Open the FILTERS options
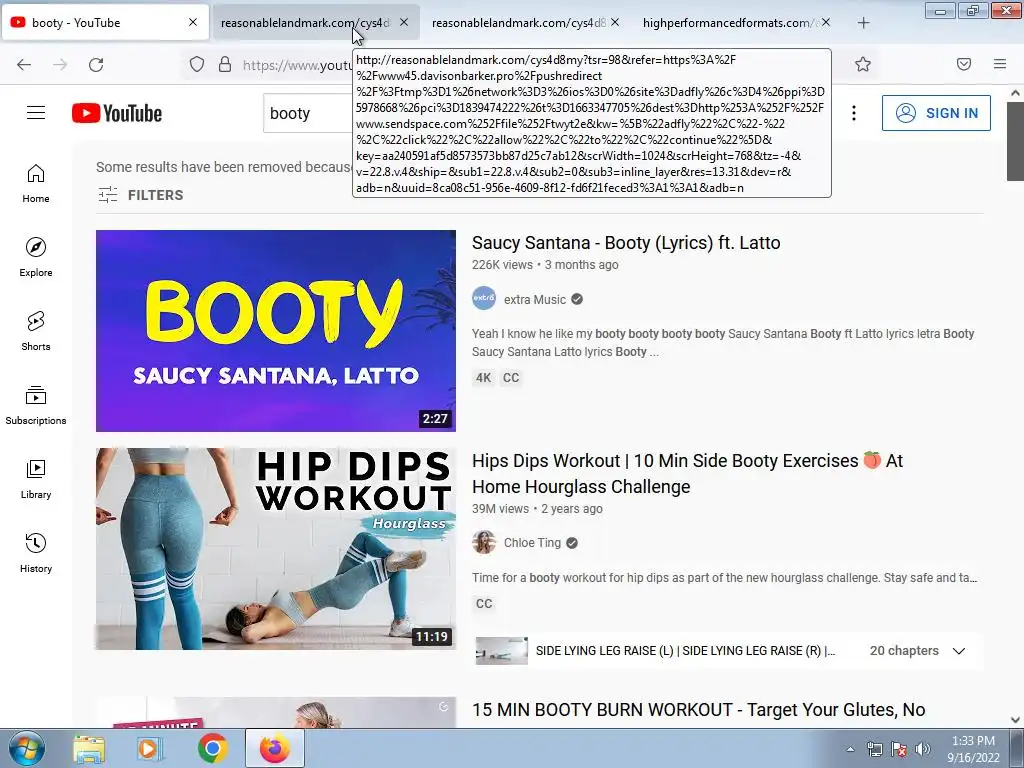 140,195
